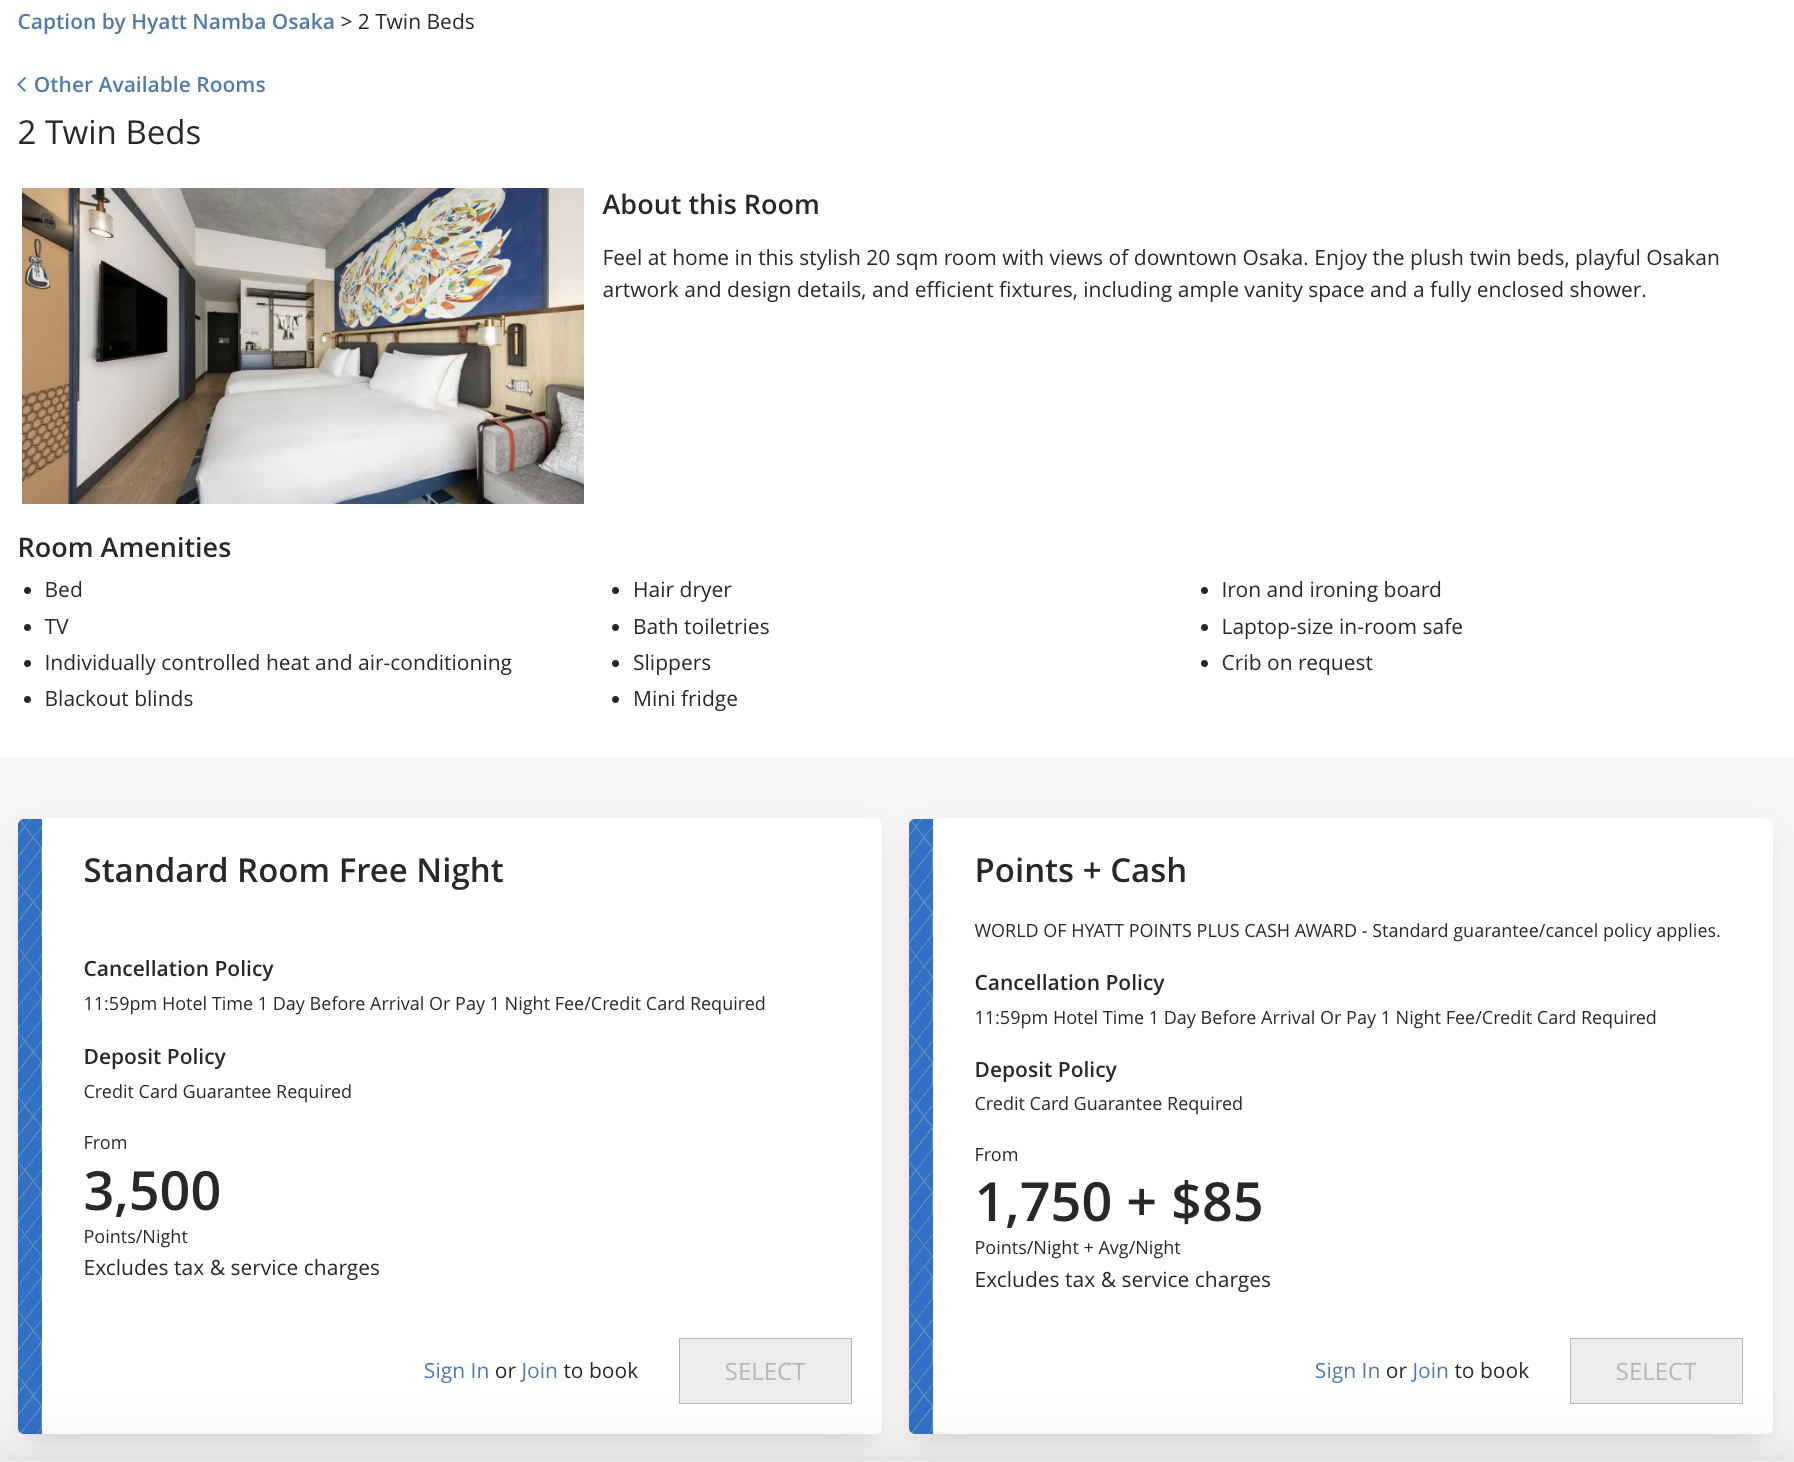This screenshot has height=1462, width=1794.
Task: Click the Crib on request amenity
Action: (1296, 663)
